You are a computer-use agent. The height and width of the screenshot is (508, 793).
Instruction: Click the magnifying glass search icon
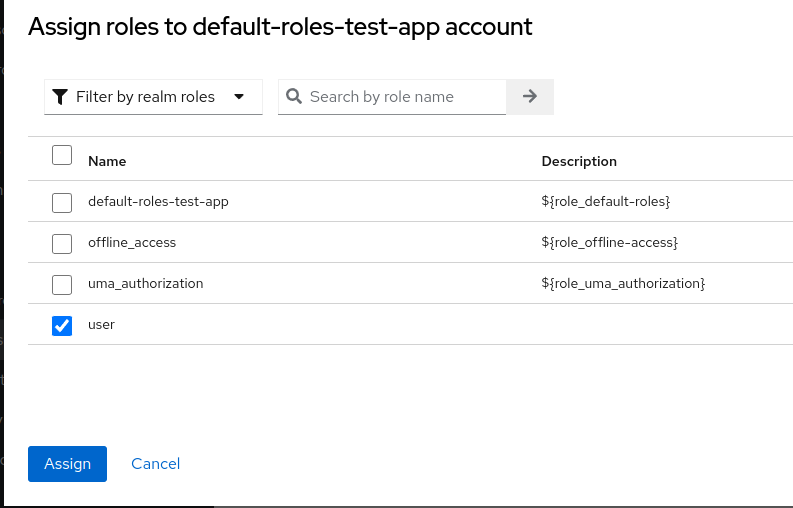(294, 97)
